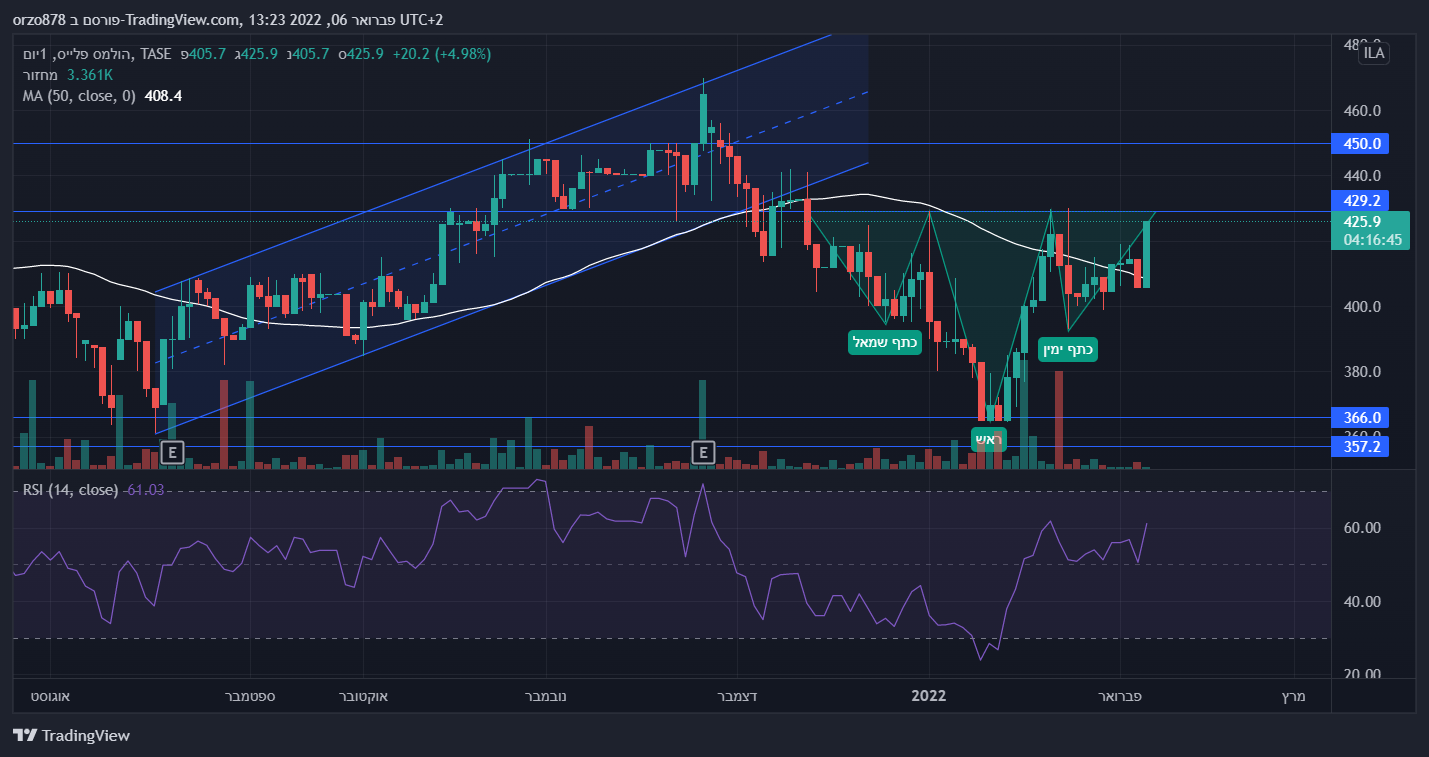Click the 450.0 price line label
The width and height of the screenshot is (1429, 757).
pos(1362,143)
